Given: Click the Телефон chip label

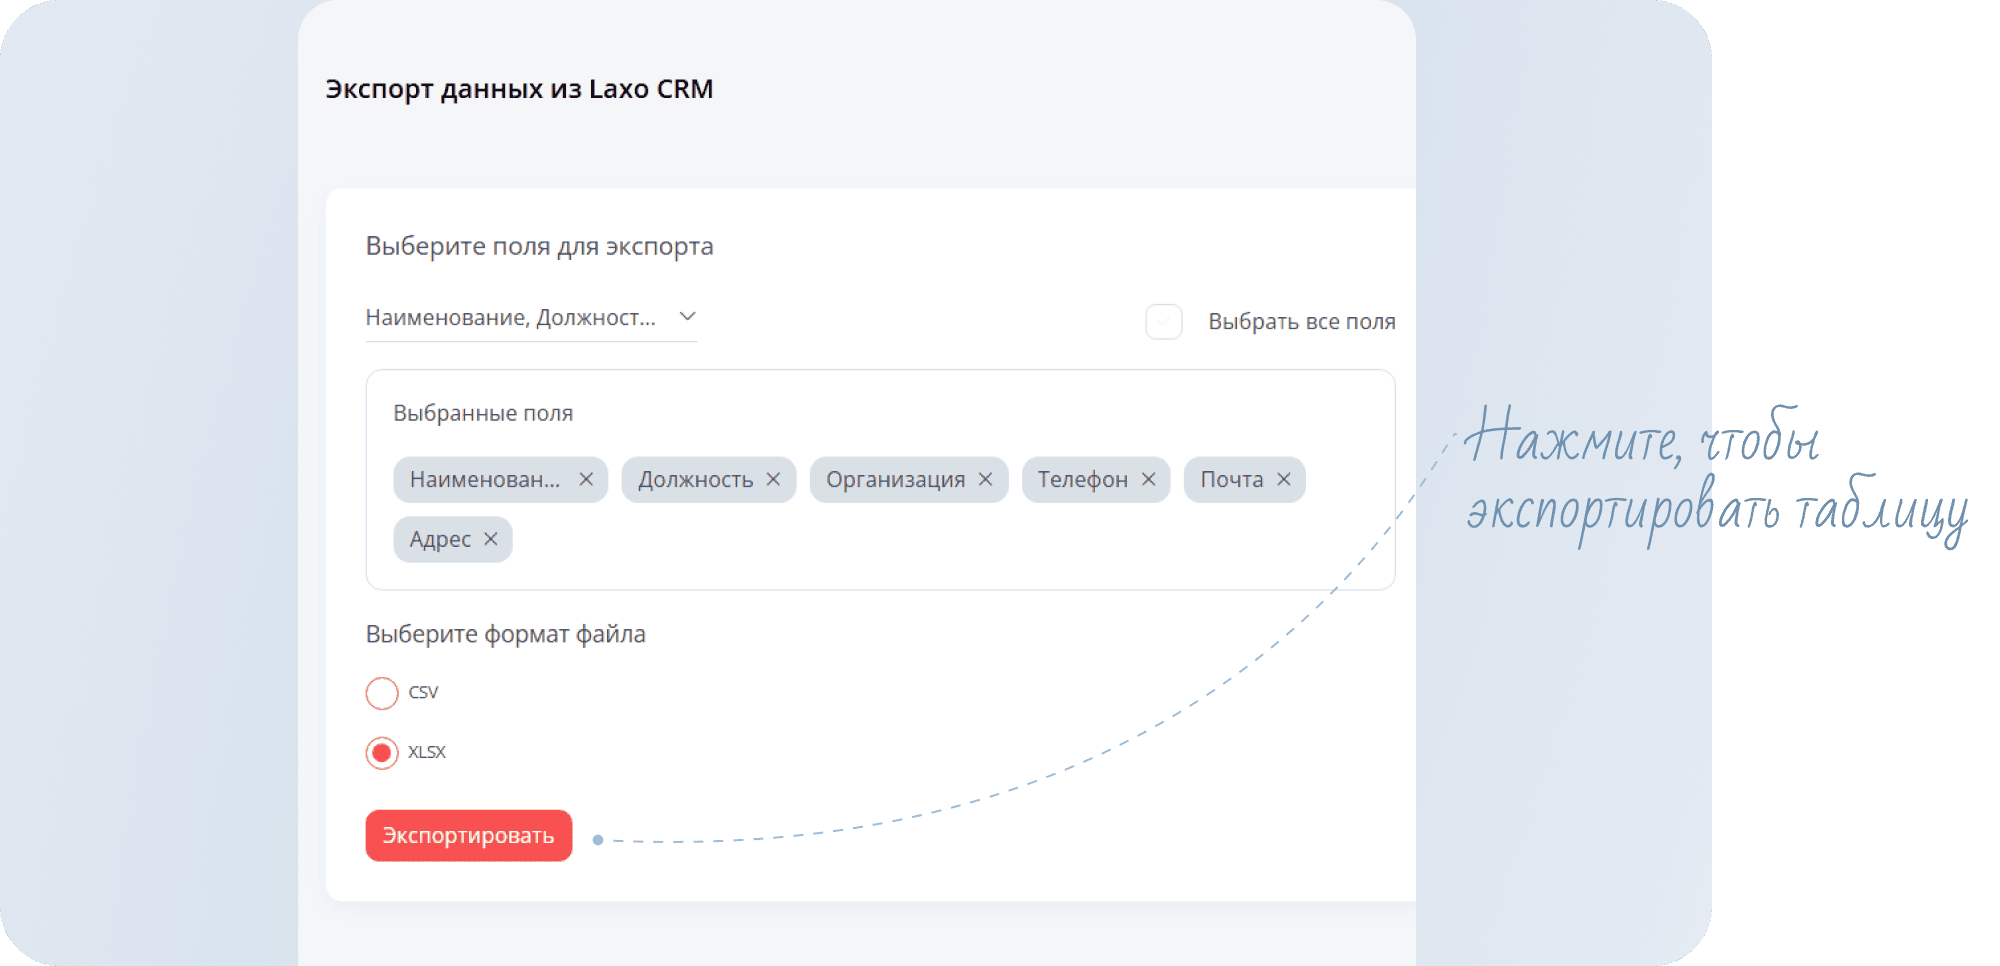Looking at the screenshot, I should tap(1082, 480).
